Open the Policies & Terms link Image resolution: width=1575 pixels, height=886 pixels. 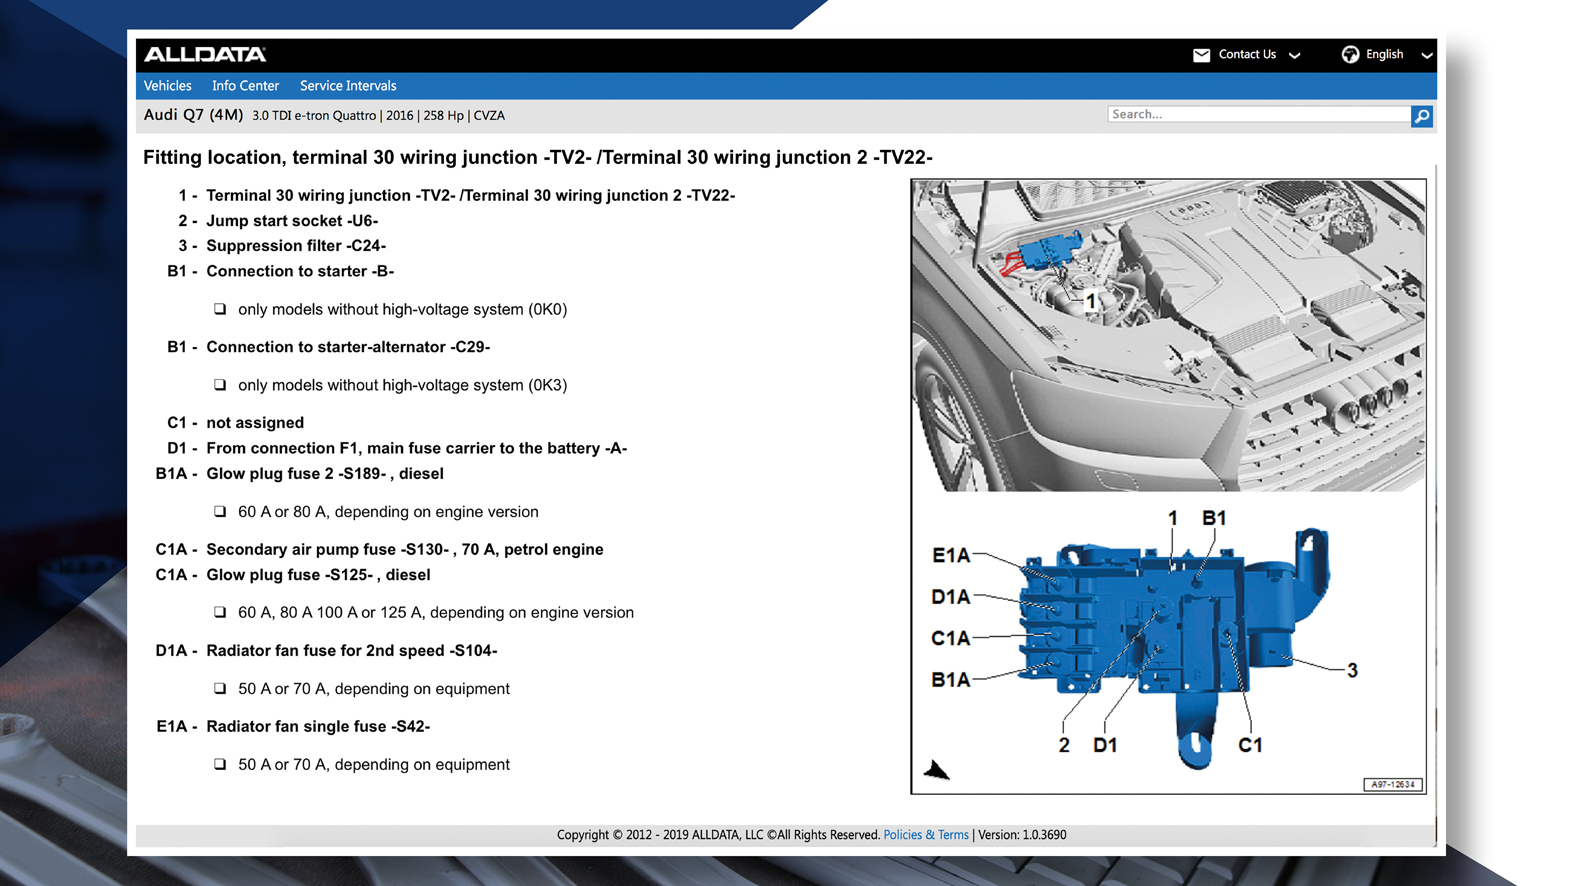tap(926, 835)
